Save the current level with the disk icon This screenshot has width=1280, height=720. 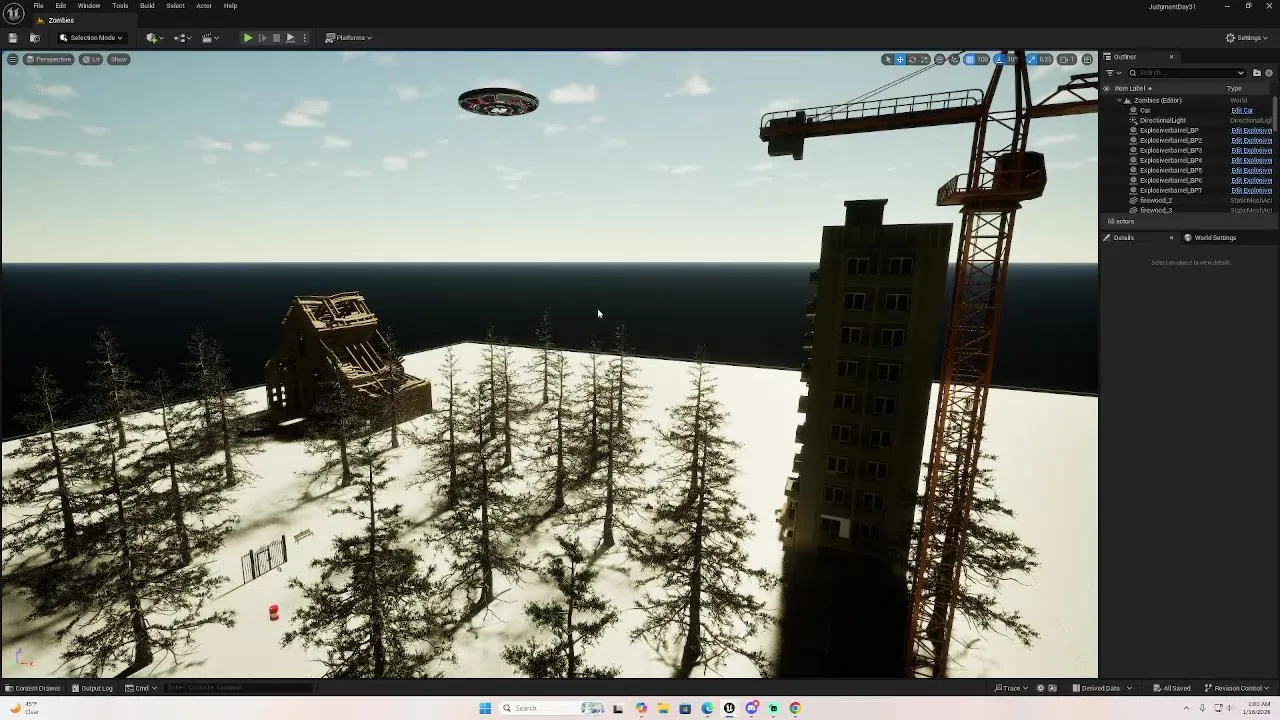point(12,38)
